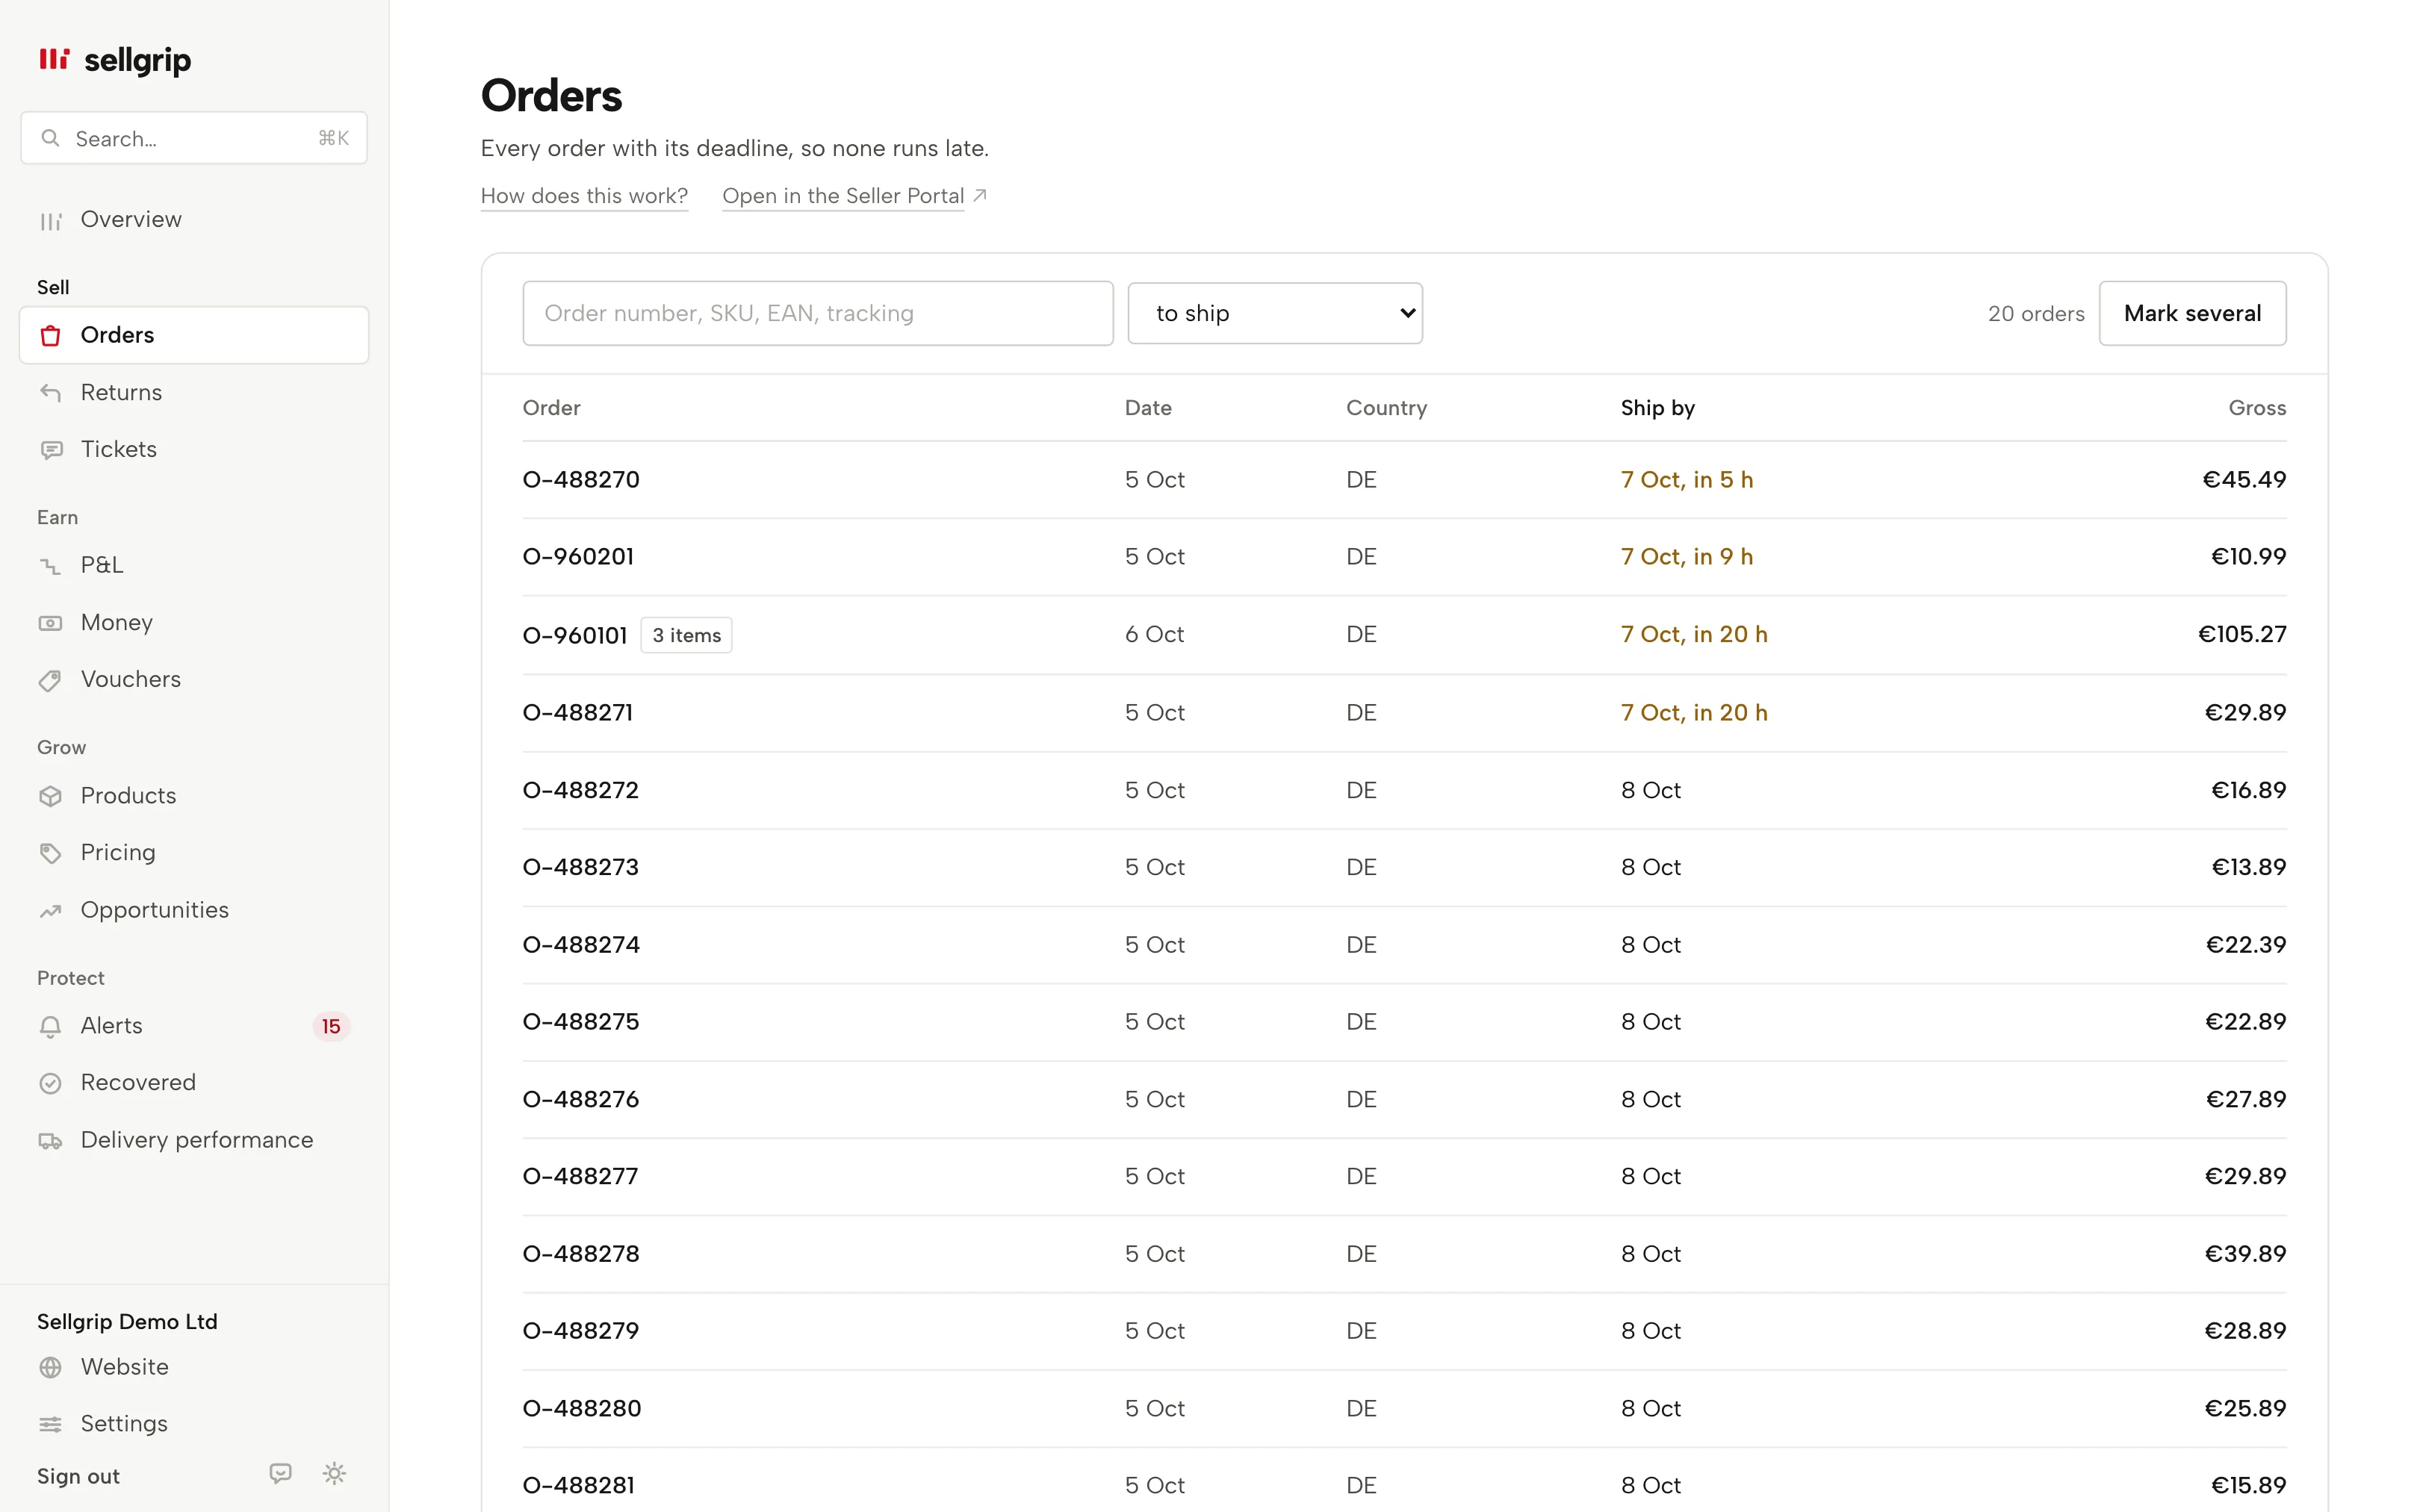Click the Returns arrow icon
Screen dimensions: 2420x1512
tap(50, 393)
